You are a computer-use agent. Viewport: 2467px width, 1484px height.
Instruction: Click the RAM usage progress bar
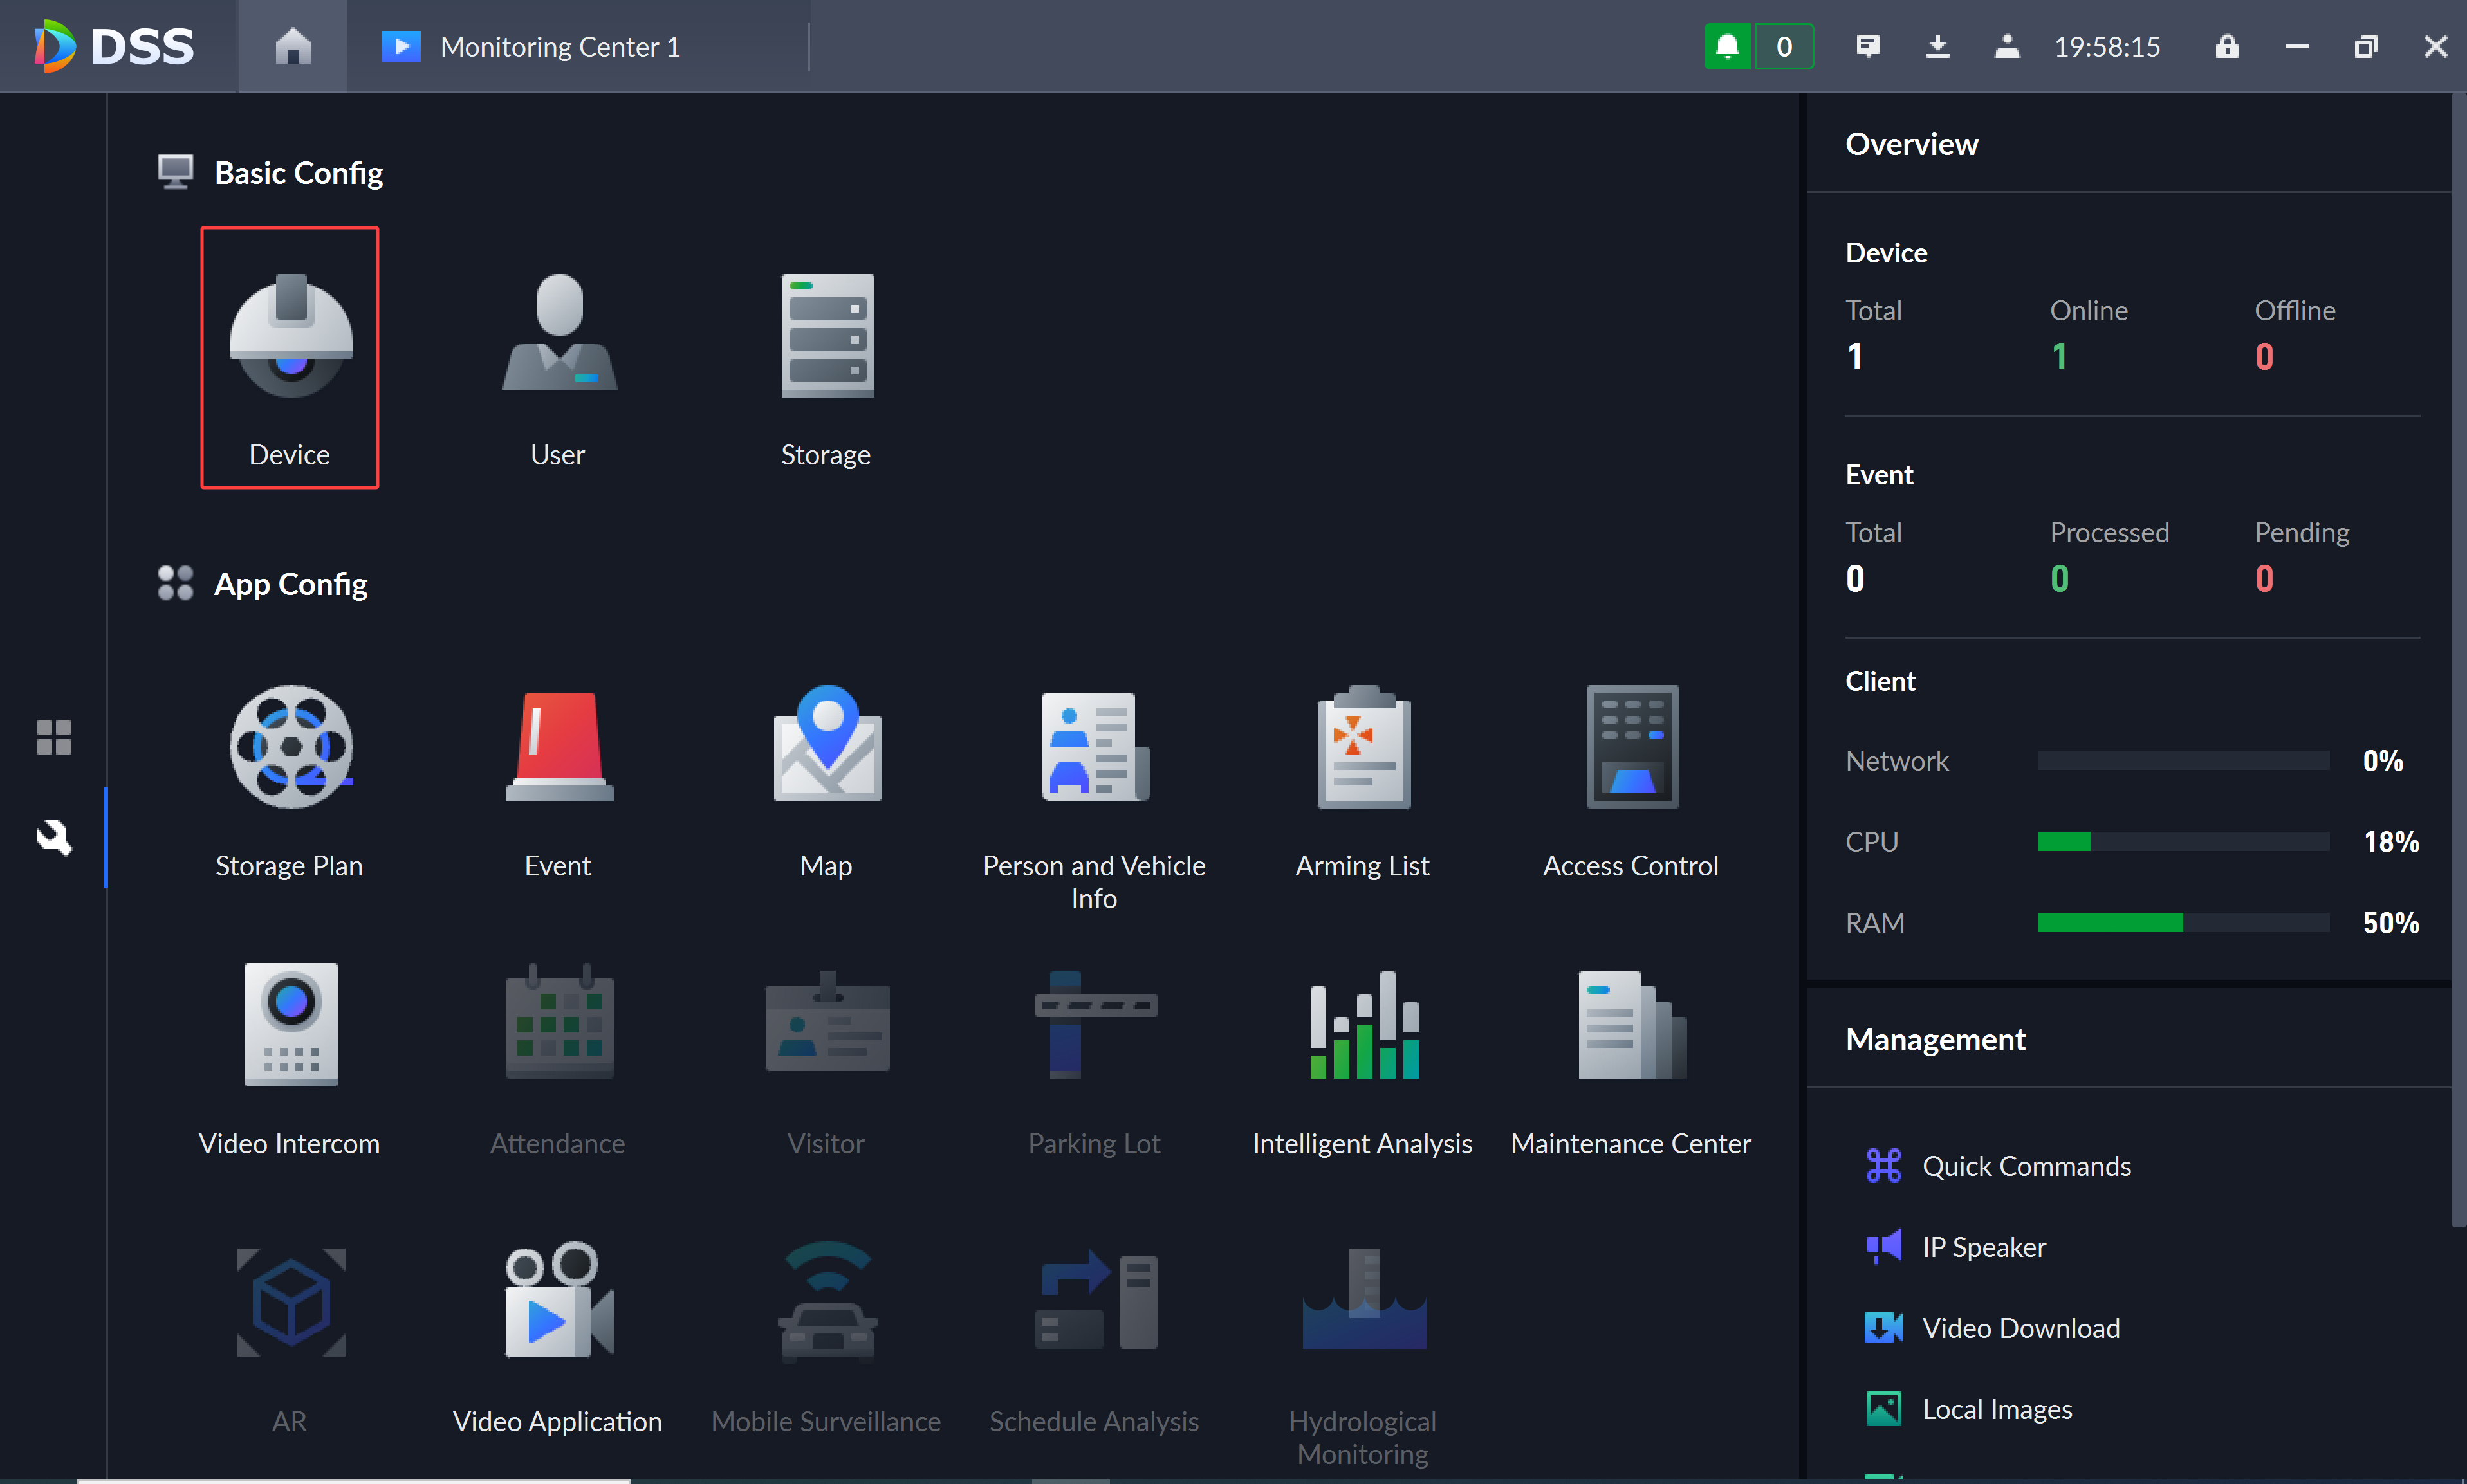pos(2184,922)
